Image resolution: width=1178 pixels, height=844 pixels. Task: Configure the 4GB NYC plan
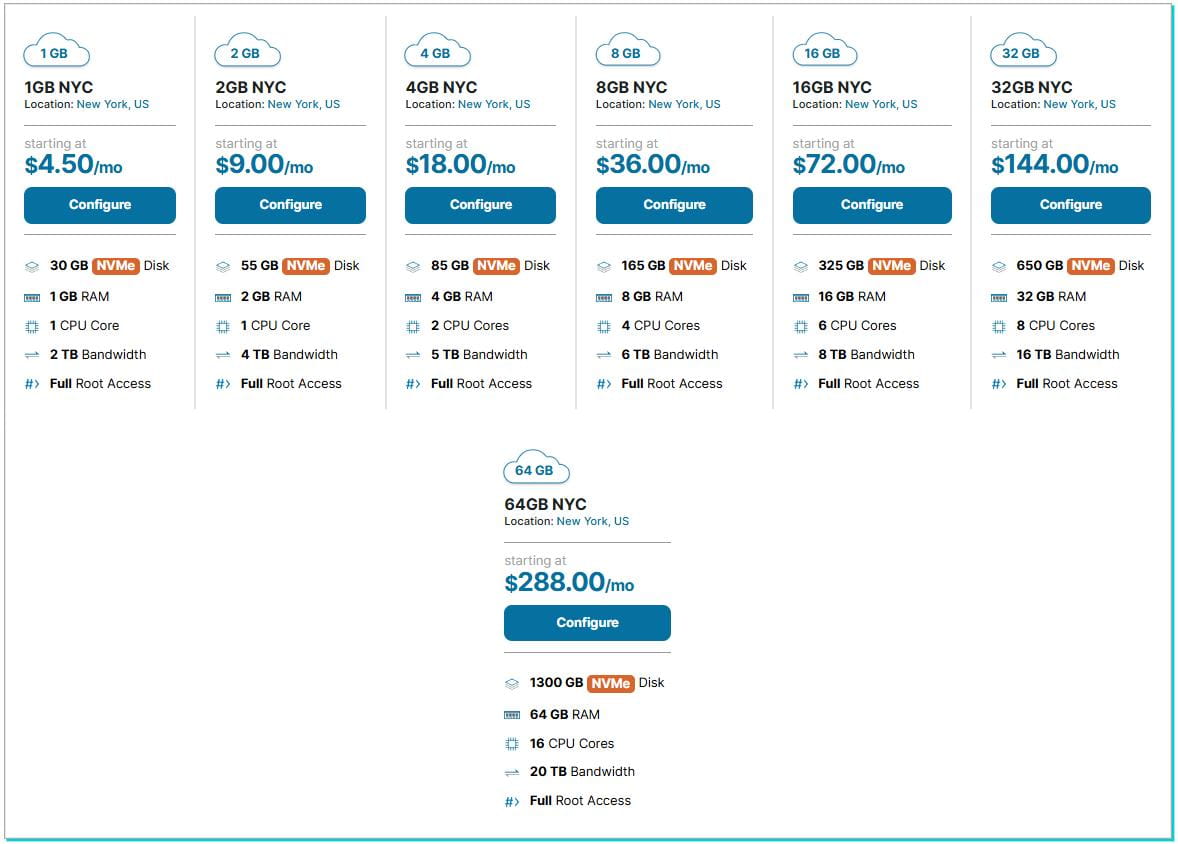(480, 205)
